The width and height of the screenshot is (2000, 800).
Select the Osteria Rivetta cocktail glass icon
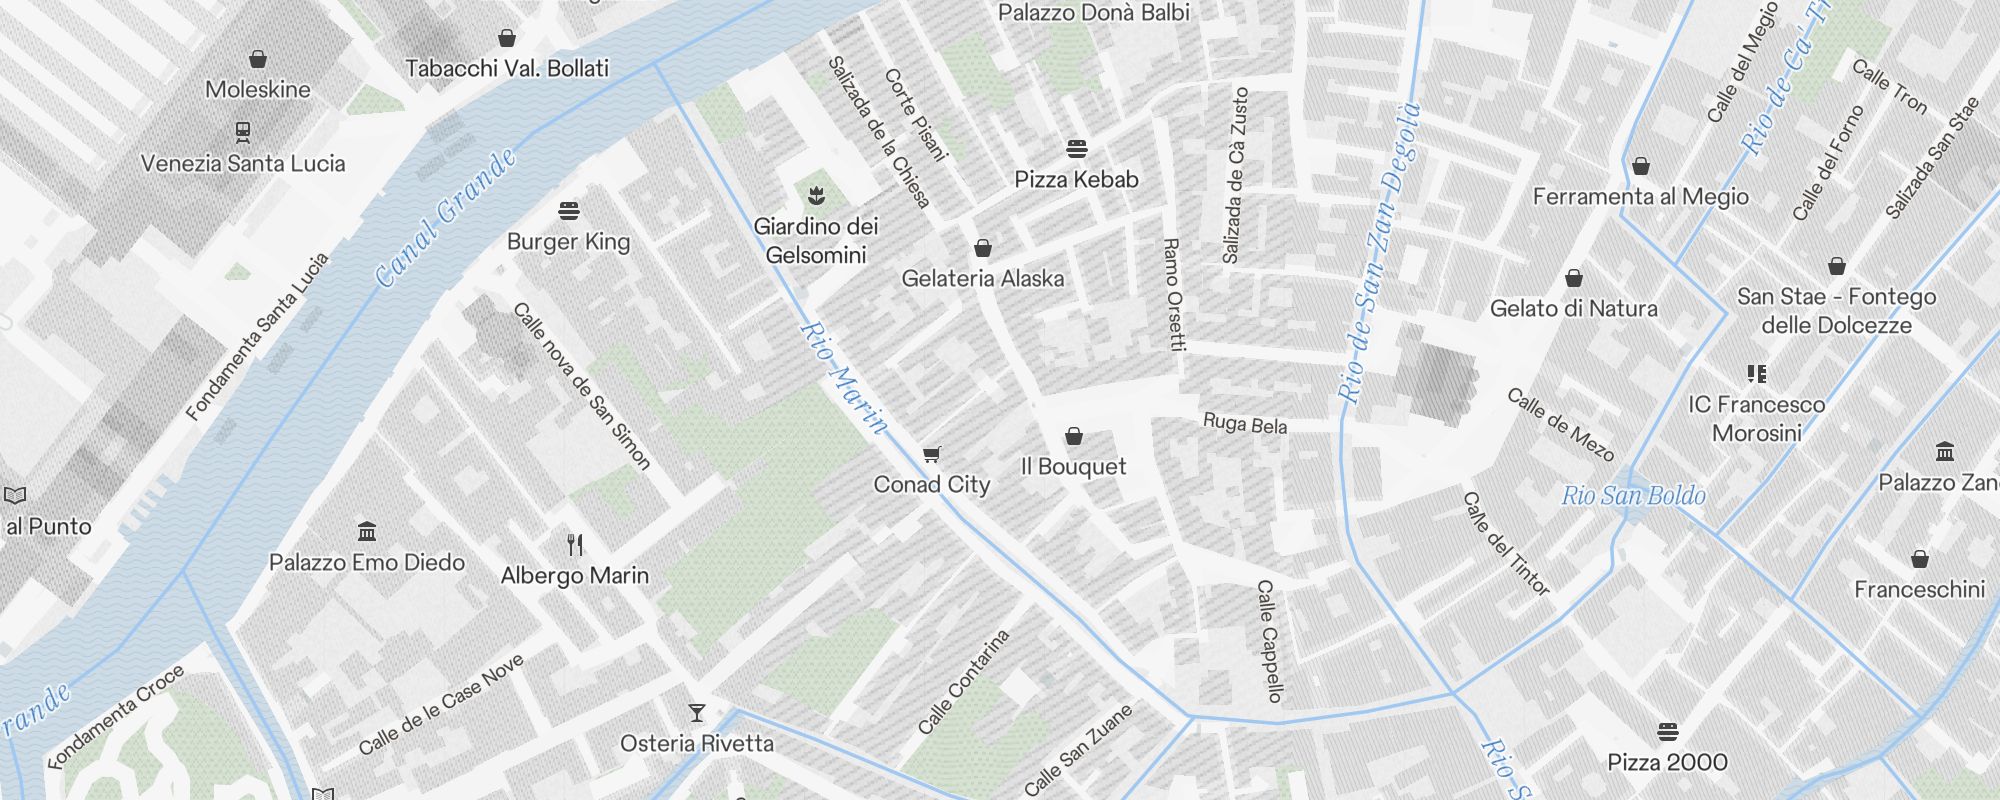point(697,713)
